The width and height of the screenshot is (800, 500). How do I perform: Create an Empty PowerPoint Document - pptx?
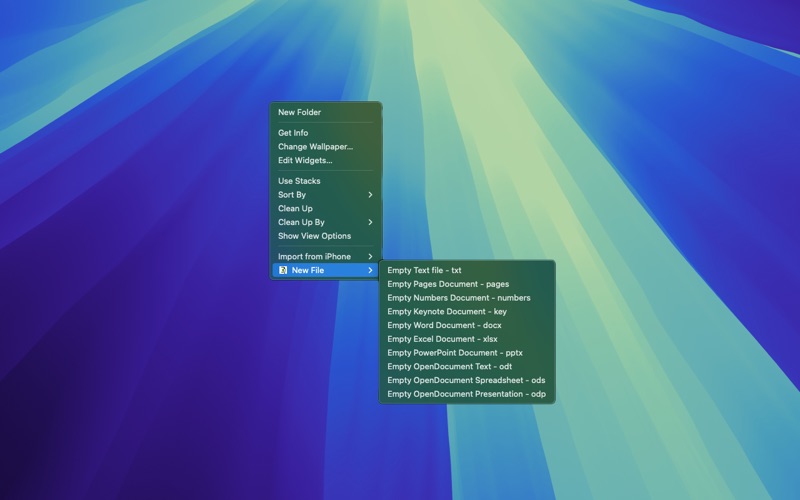pyautogui.click(x=467, y=353)
